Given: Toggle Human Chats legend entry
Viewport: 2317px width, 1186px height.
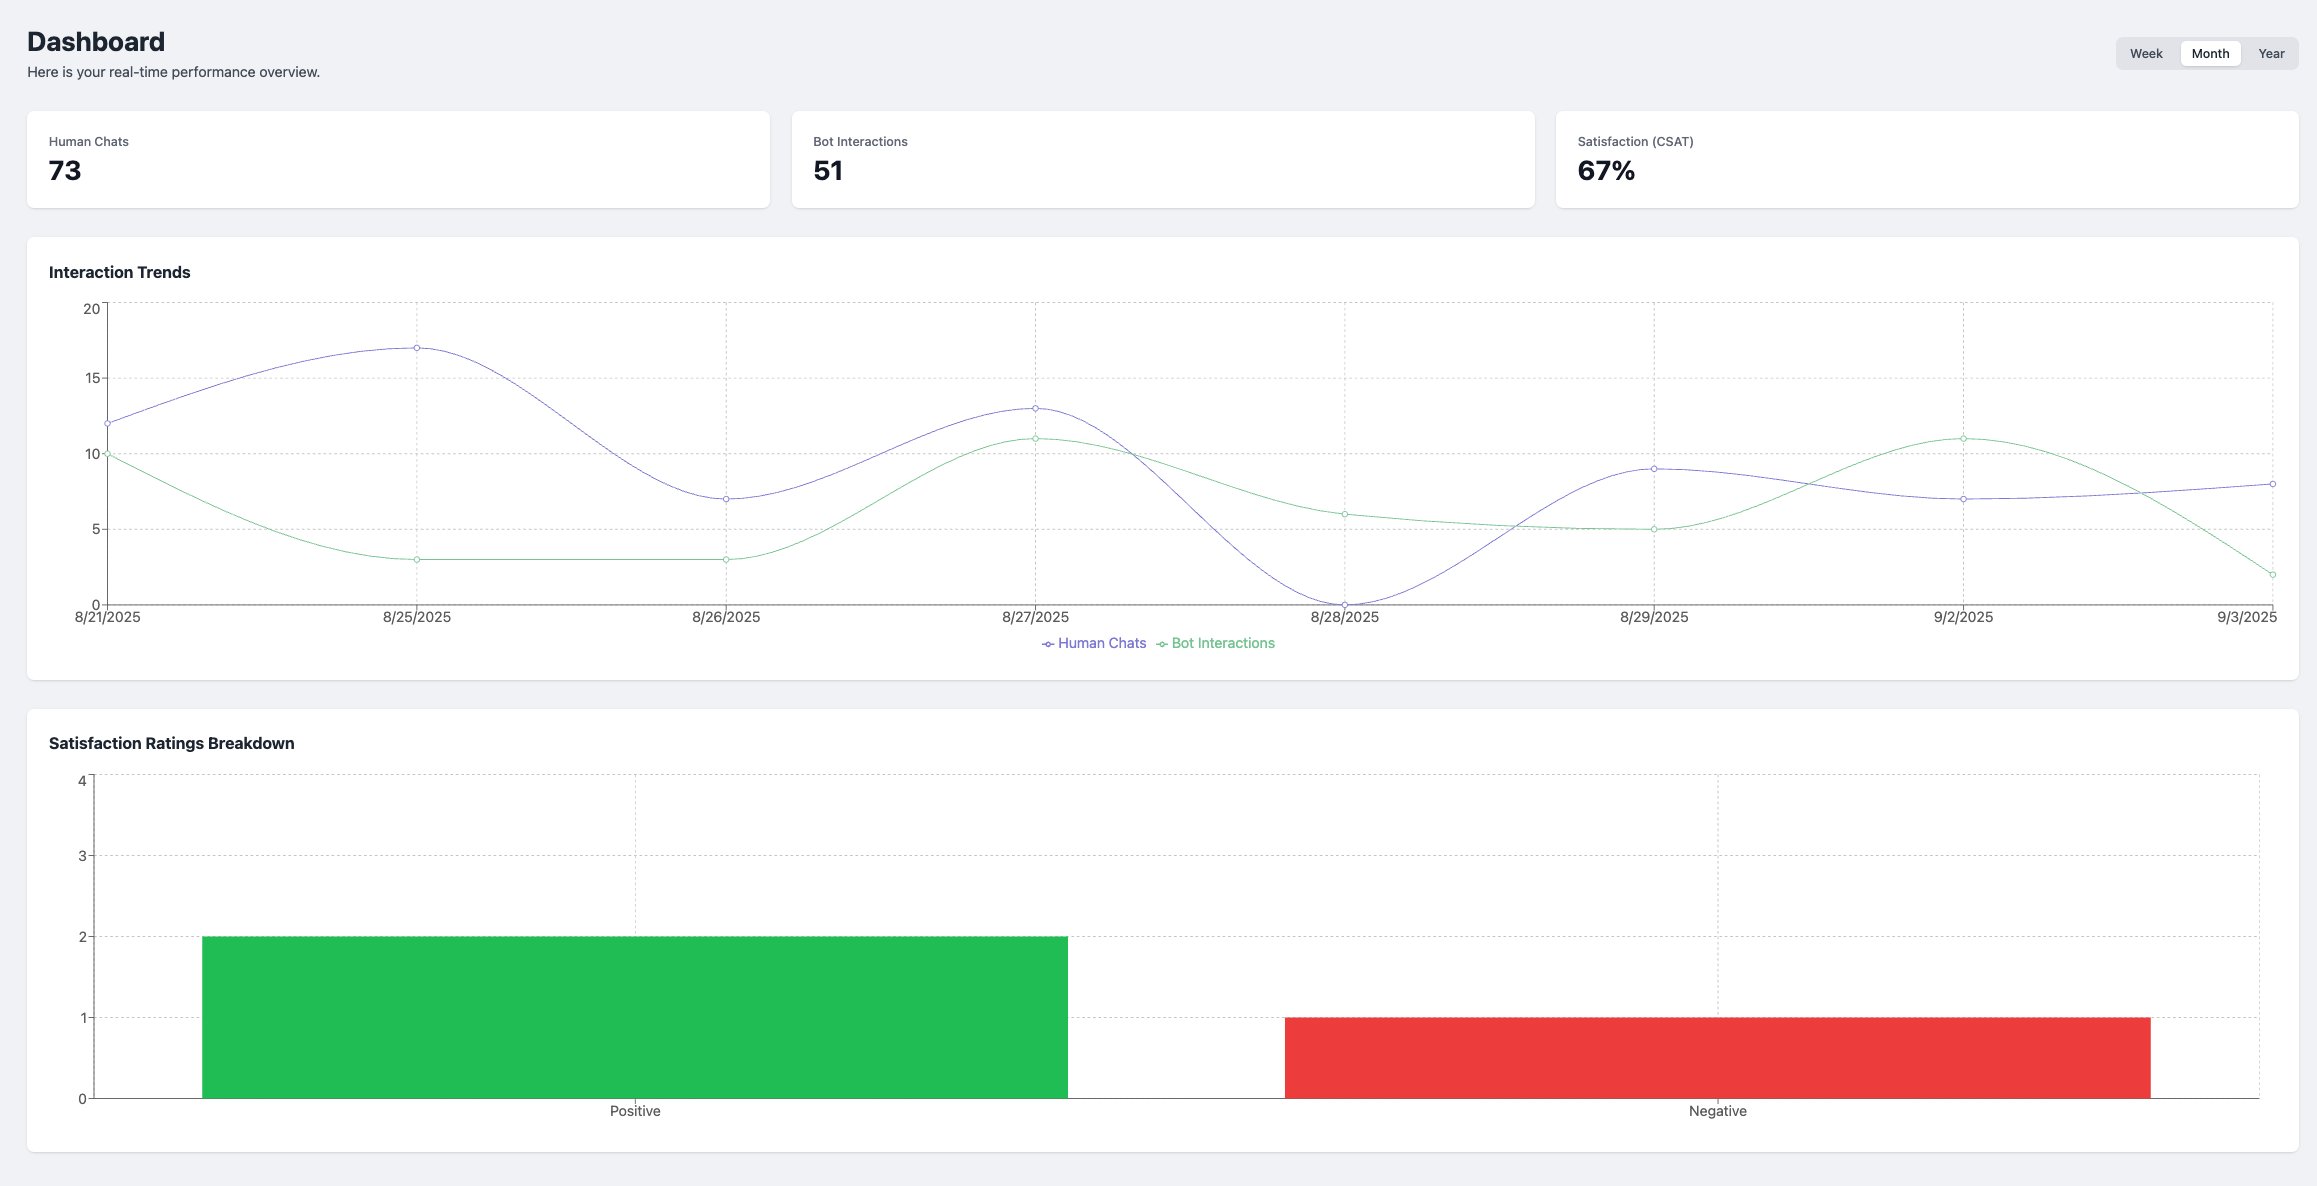Looking at the screenshot, I should [x=1094, y=643].
